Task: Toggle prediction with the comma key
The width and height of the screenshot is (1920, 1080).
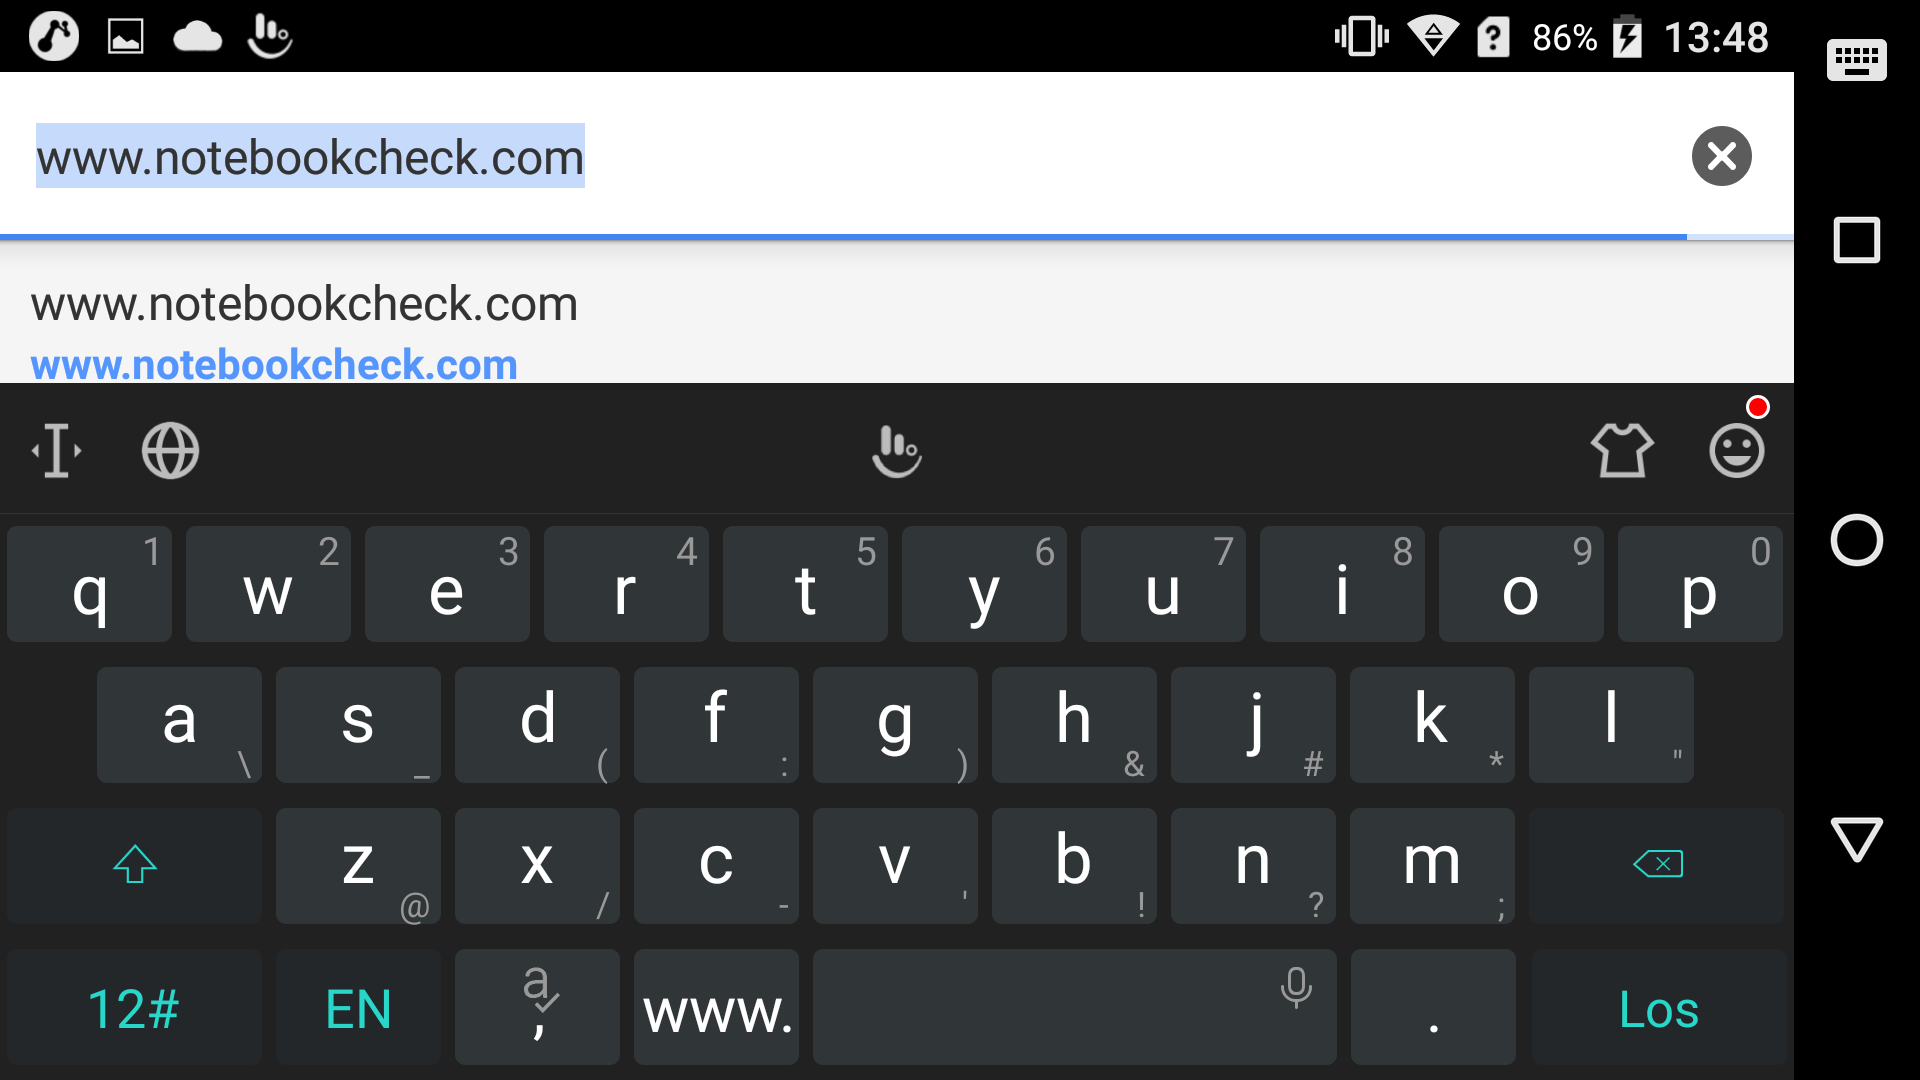Action: pos(537,1007)
